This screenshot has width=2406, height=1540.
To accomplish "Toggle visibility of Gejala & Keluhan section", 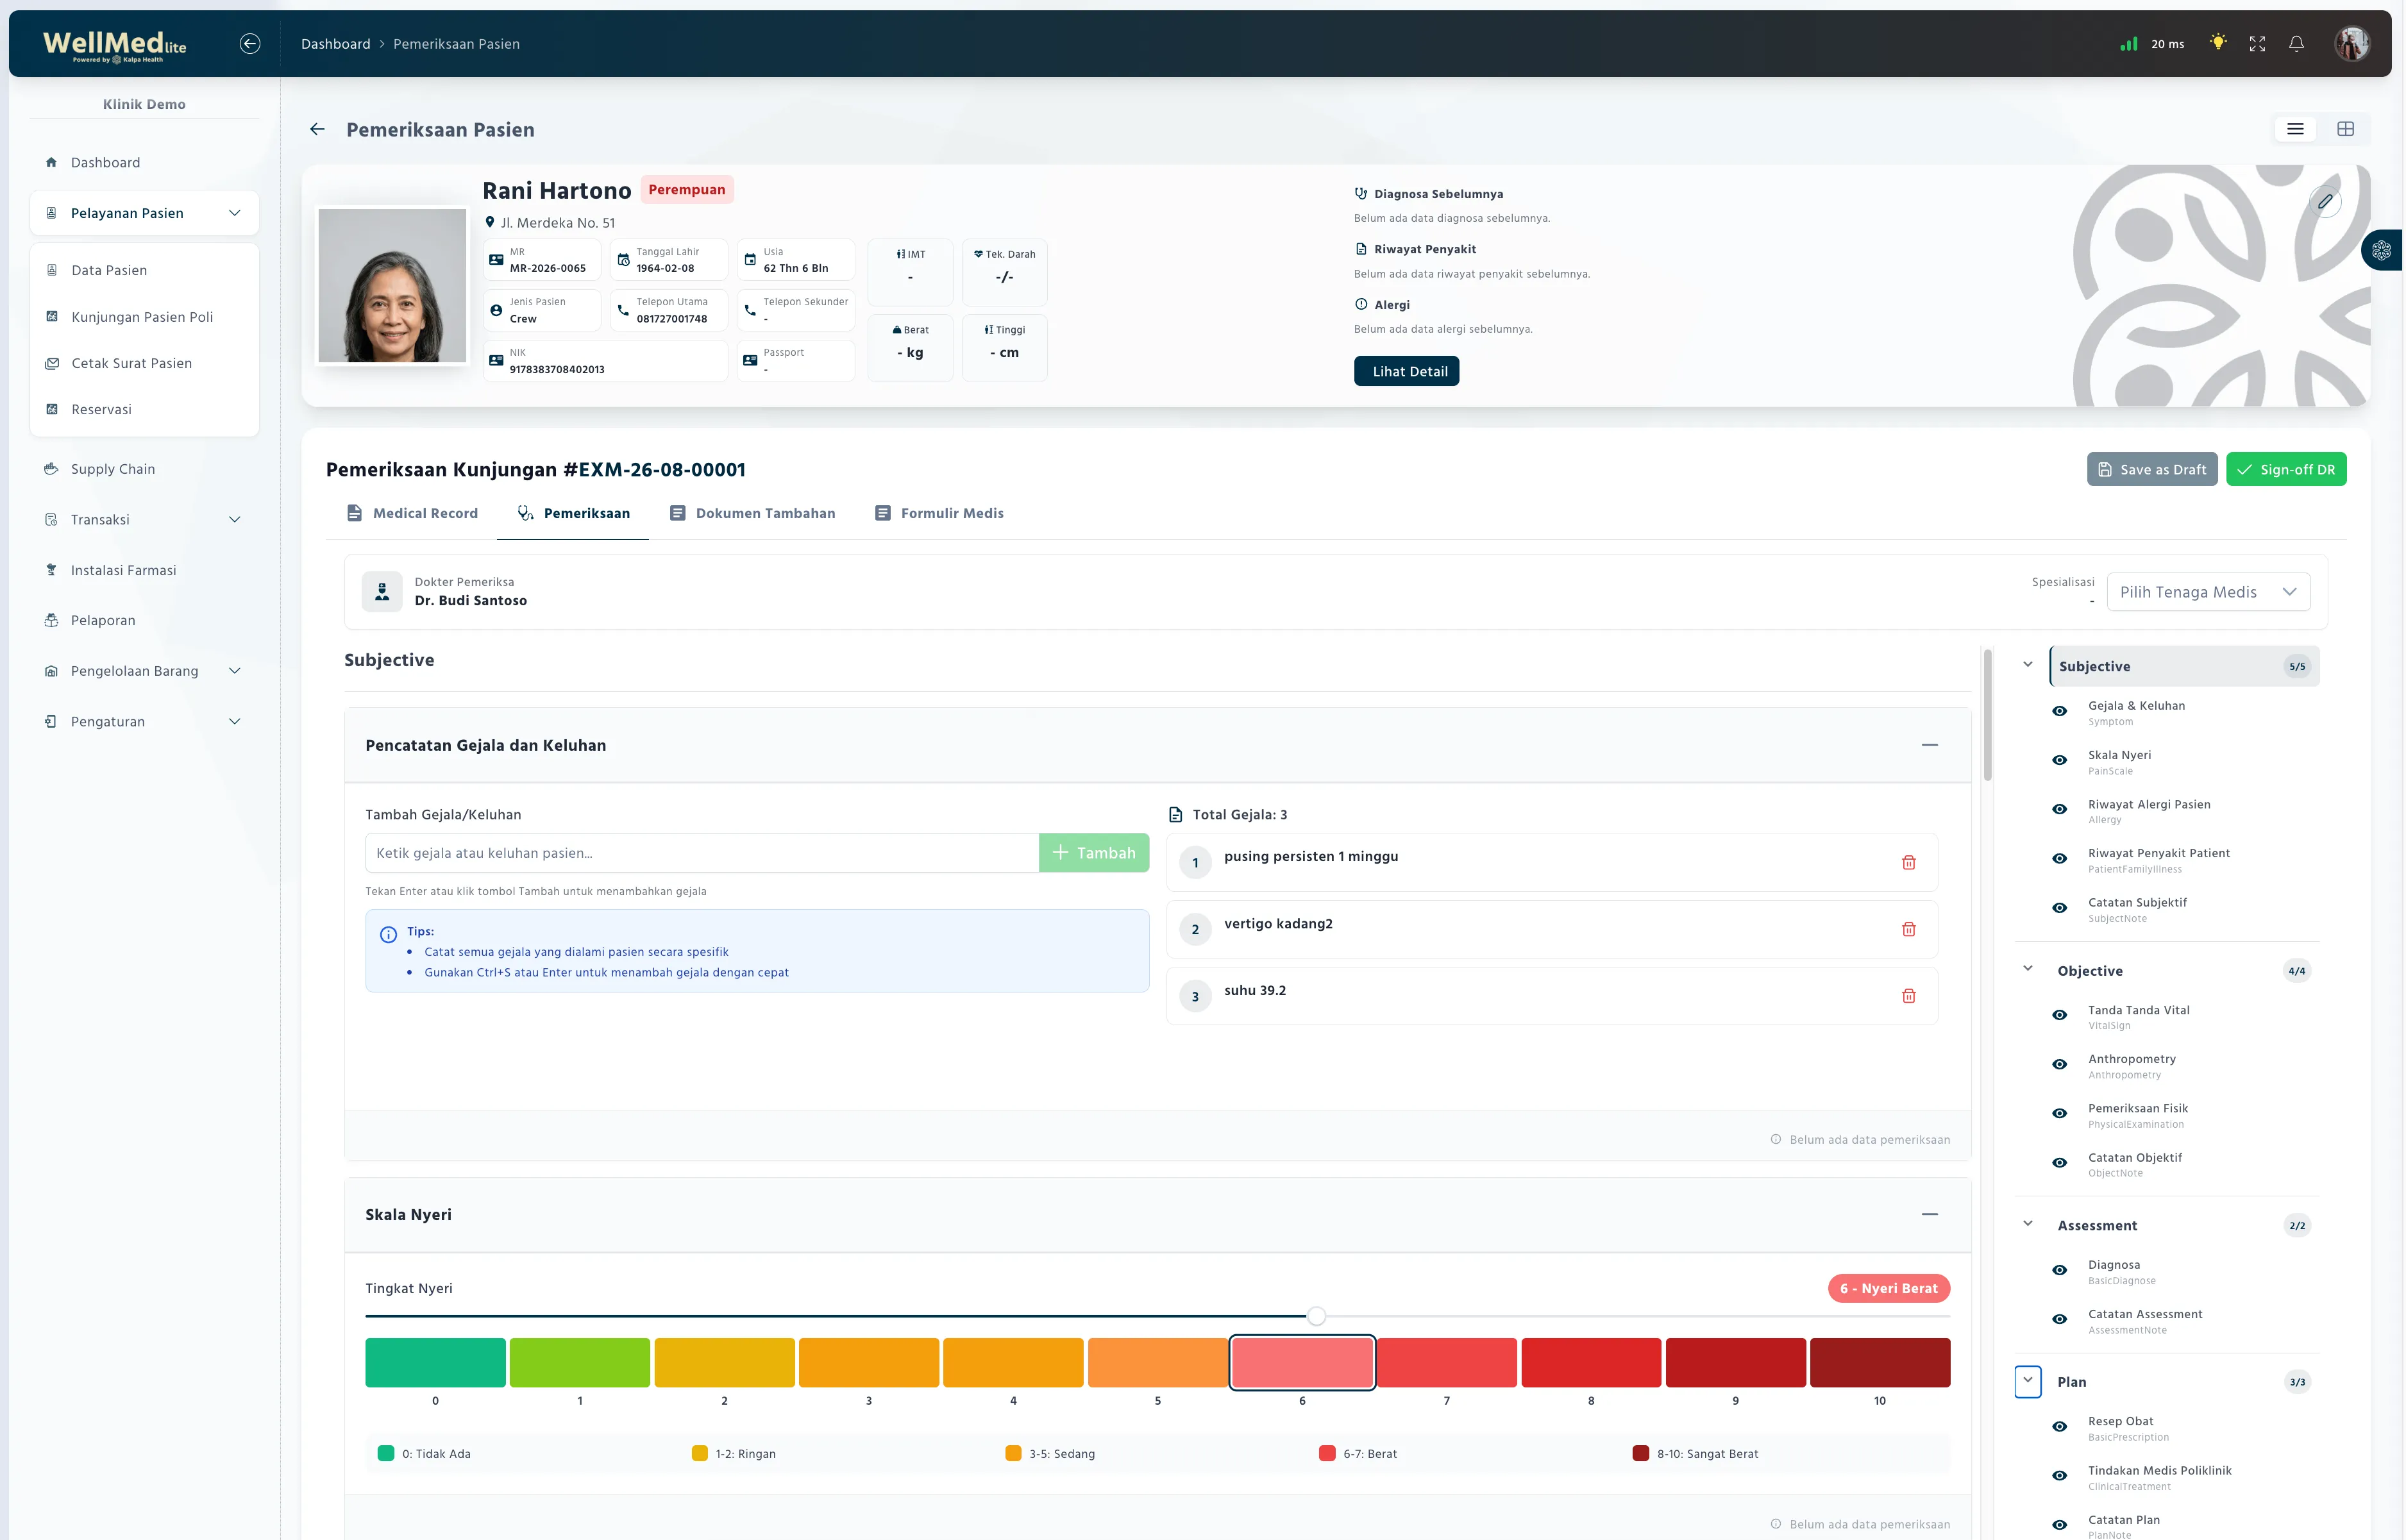I will point(2059,711).
